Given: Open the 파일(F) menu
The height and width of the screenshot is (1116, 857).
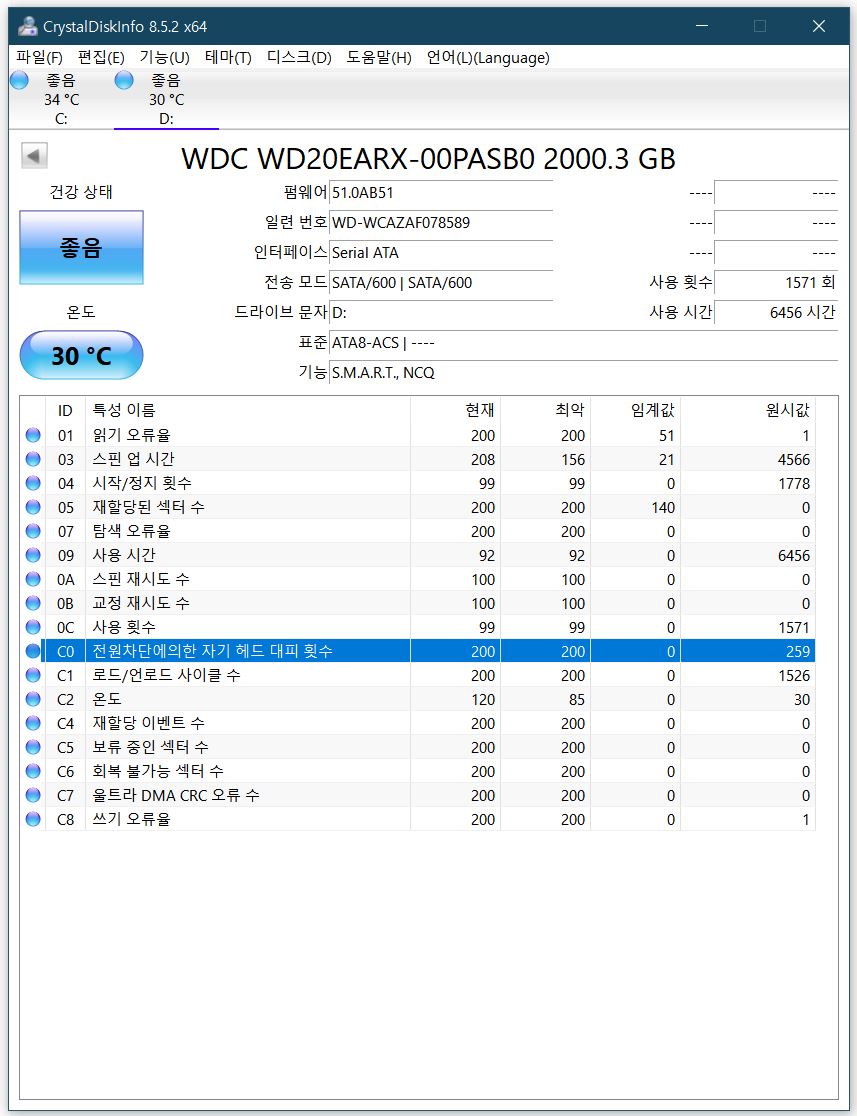Looking at the screenshot, I should tap(40, 58).
